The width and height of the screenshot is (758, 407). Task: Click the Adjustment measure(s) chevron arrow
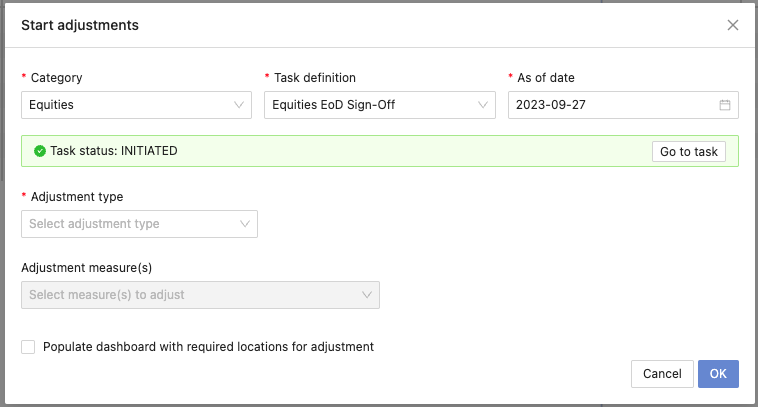pos(367,295)
